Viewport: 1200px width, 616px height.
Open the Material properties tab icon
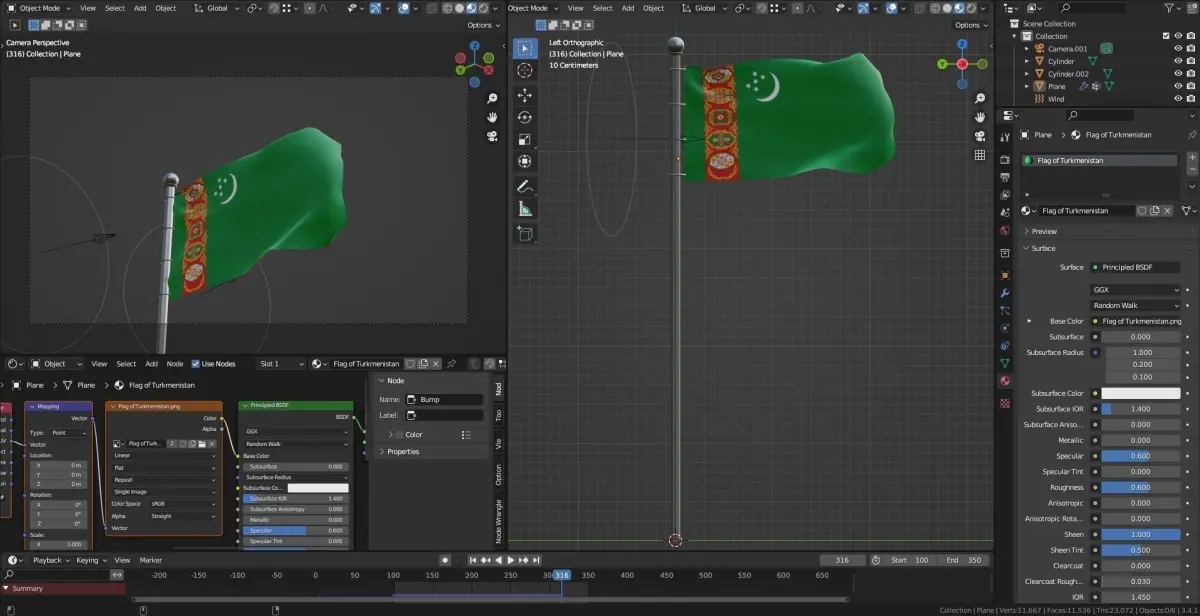1005,380
